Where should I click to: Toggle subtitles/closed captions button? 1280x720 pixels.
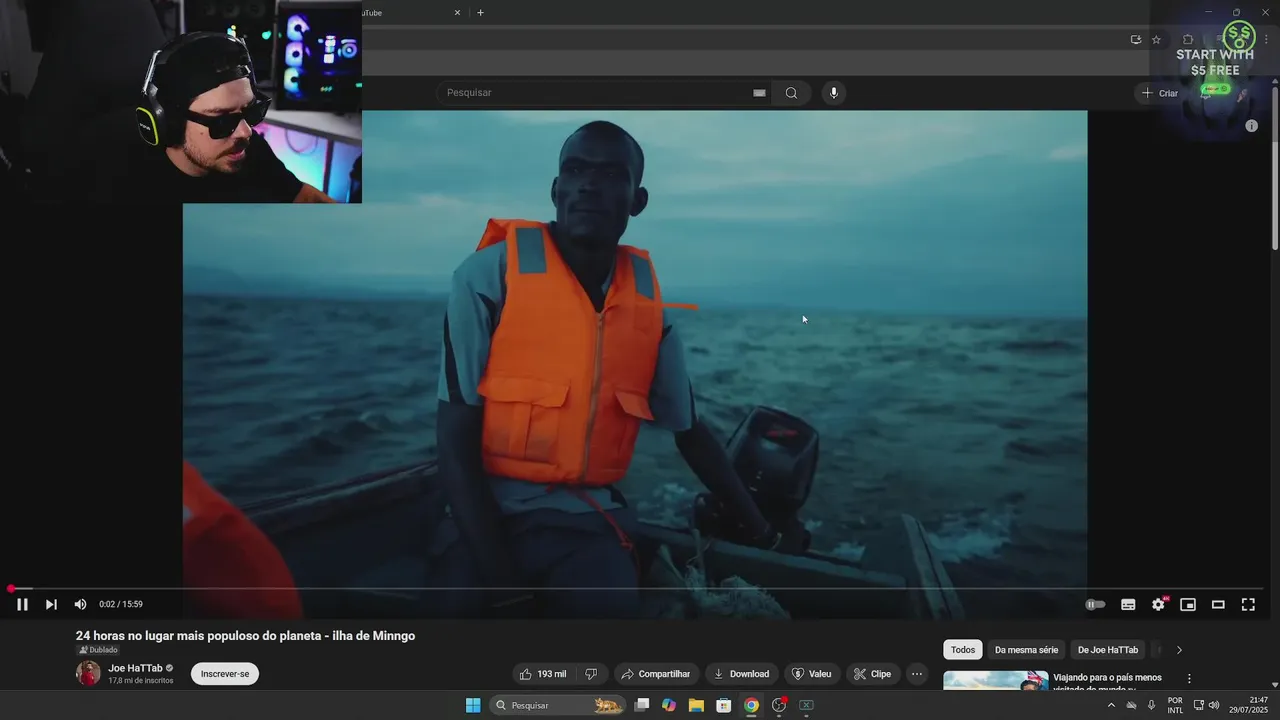point(1128,604)
